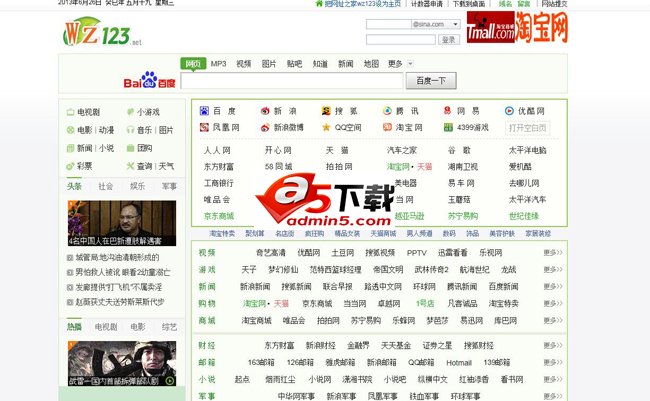The image size is (650, 401).
Task: Click the 搜狐 site icon
Action: pos(326,111)
